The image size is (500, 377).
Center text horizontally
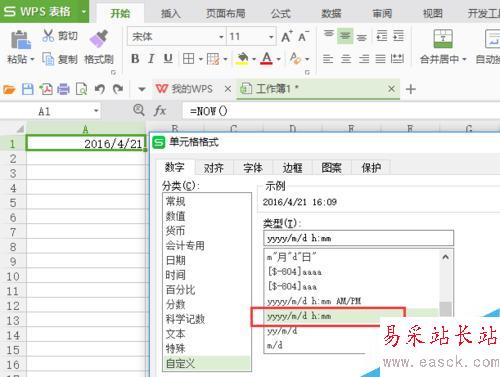(346, 59)
